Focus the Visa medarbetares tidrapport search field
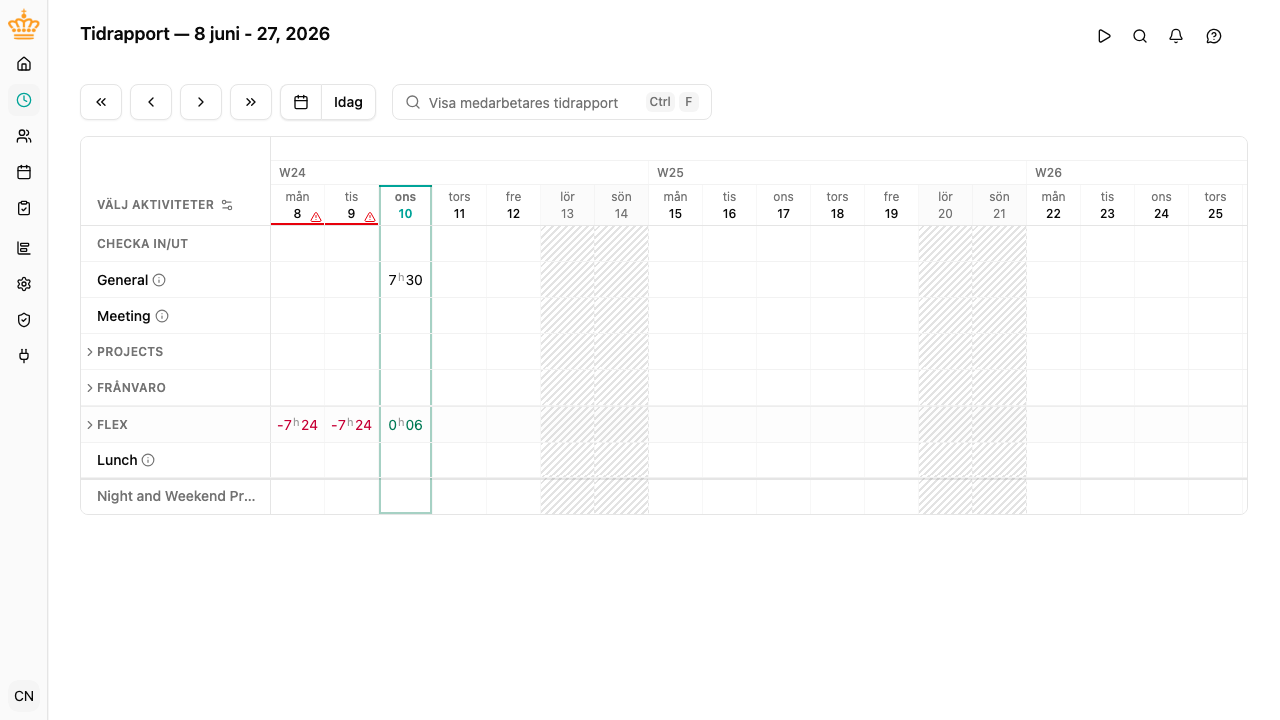This screenshot has height=720, width=1280. (x=552, y=102)
